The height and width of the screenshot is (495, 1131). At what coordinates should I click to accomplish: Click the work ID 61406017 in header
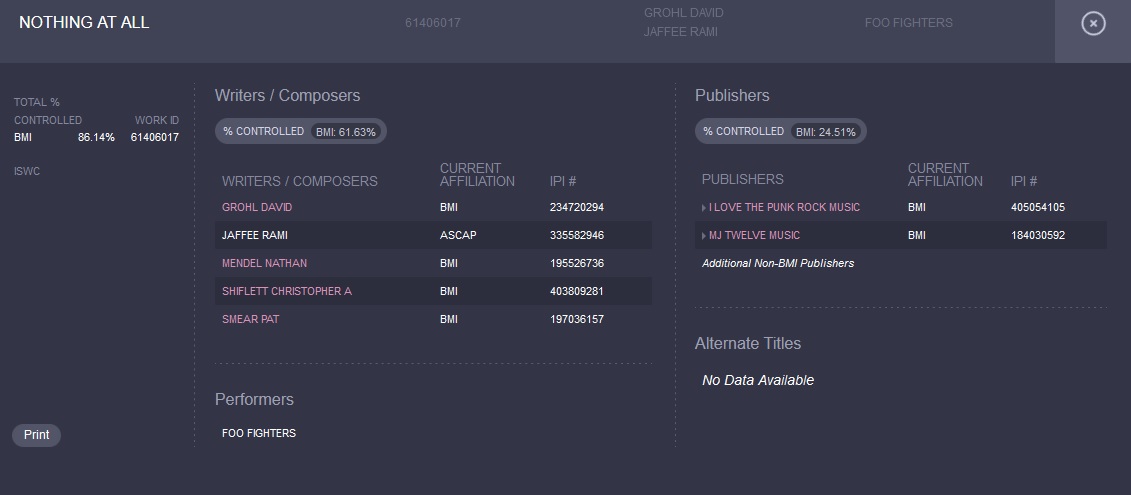[433, 23]
